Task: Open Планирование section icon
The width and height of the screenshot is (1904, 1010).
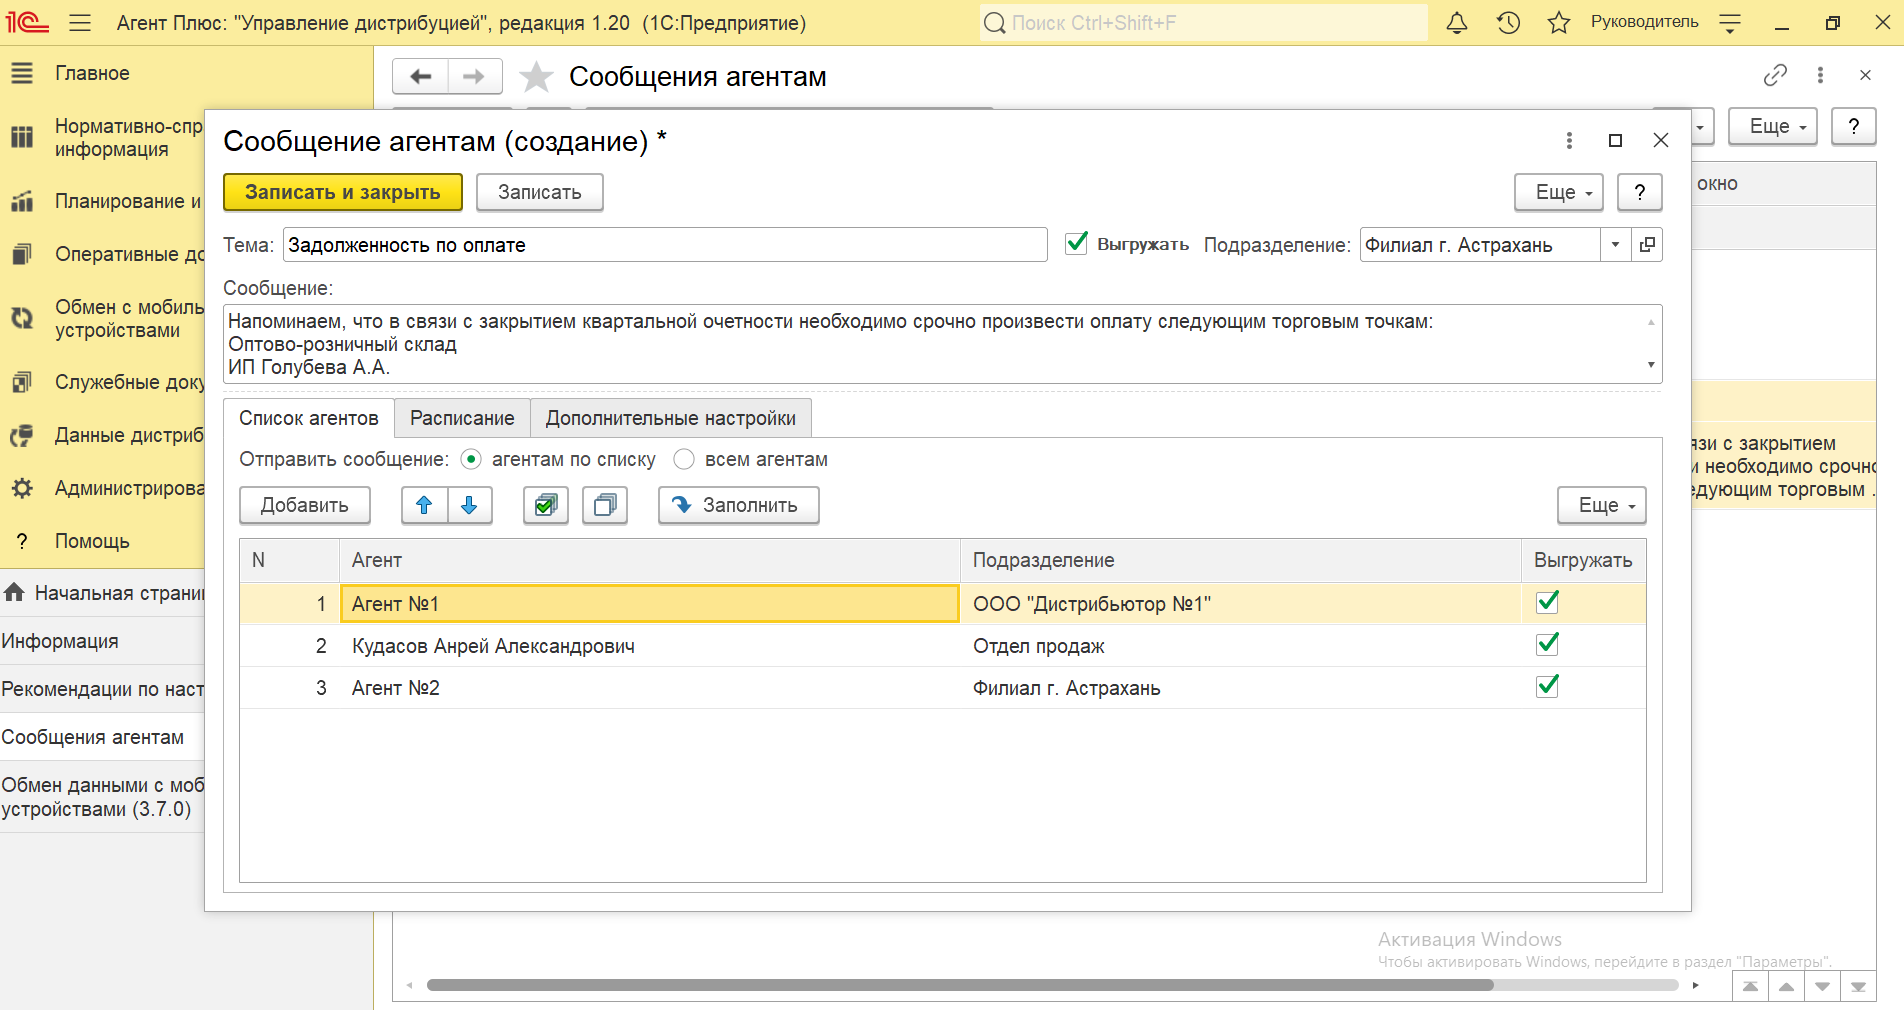Action: pyautogui.click(x=22, y=201)
